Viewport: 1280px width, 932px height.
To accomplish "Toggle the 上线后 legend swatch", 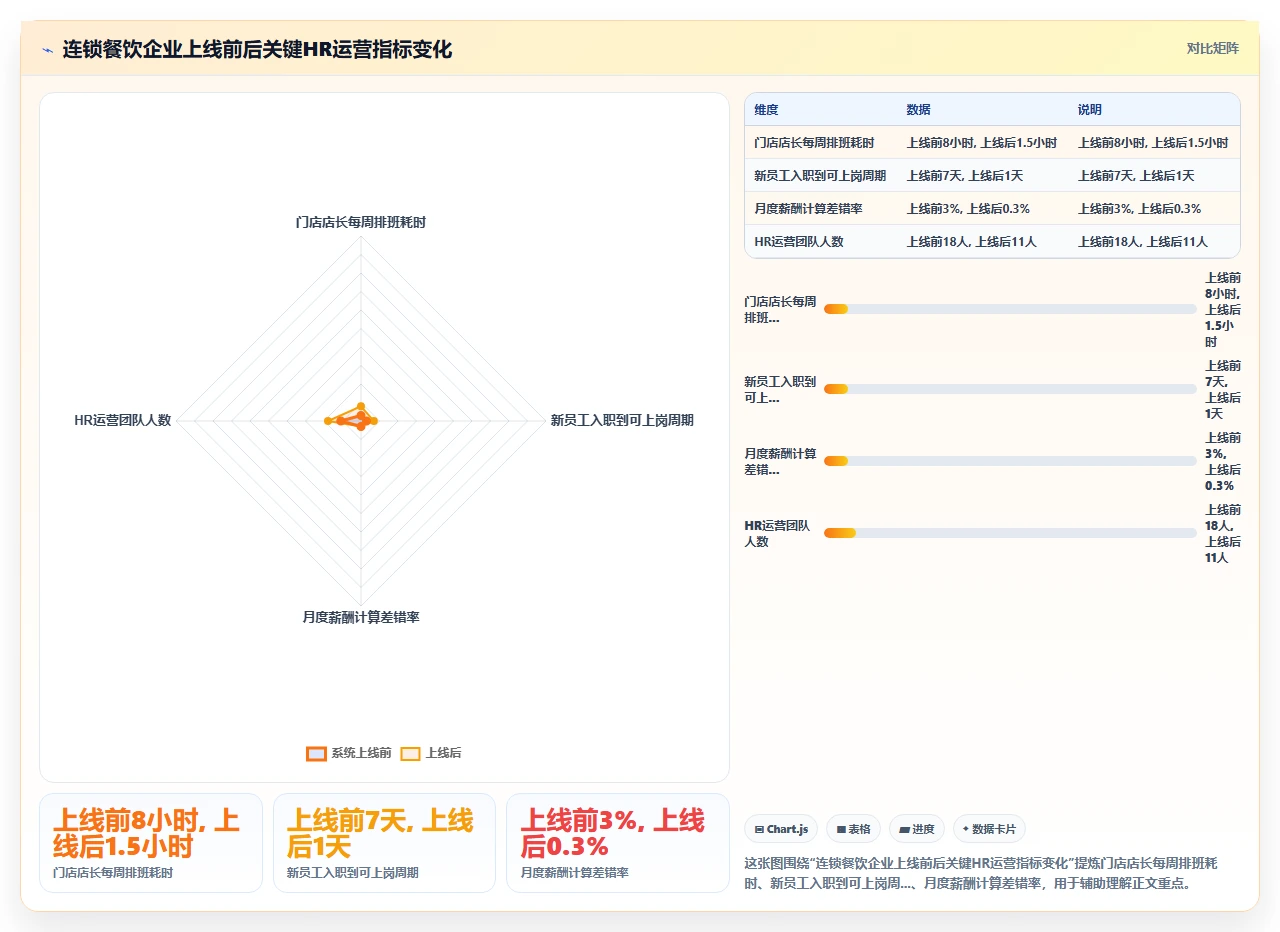I will click(410, 753).
